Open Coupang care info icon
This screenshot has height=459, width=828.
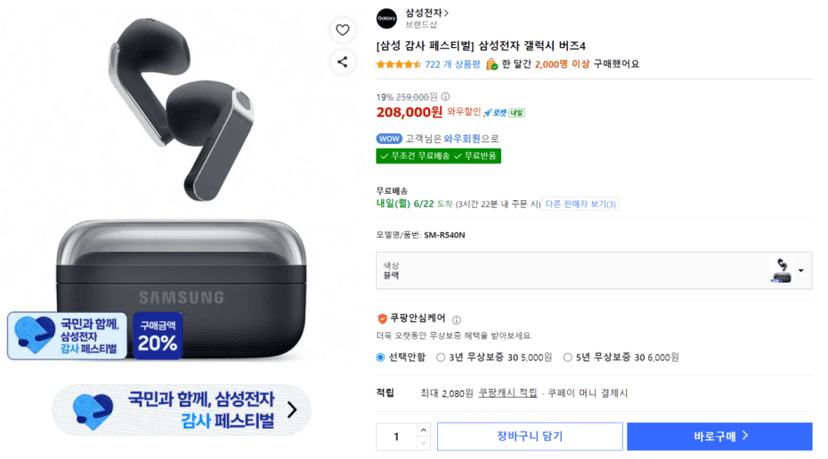point(456,320)
